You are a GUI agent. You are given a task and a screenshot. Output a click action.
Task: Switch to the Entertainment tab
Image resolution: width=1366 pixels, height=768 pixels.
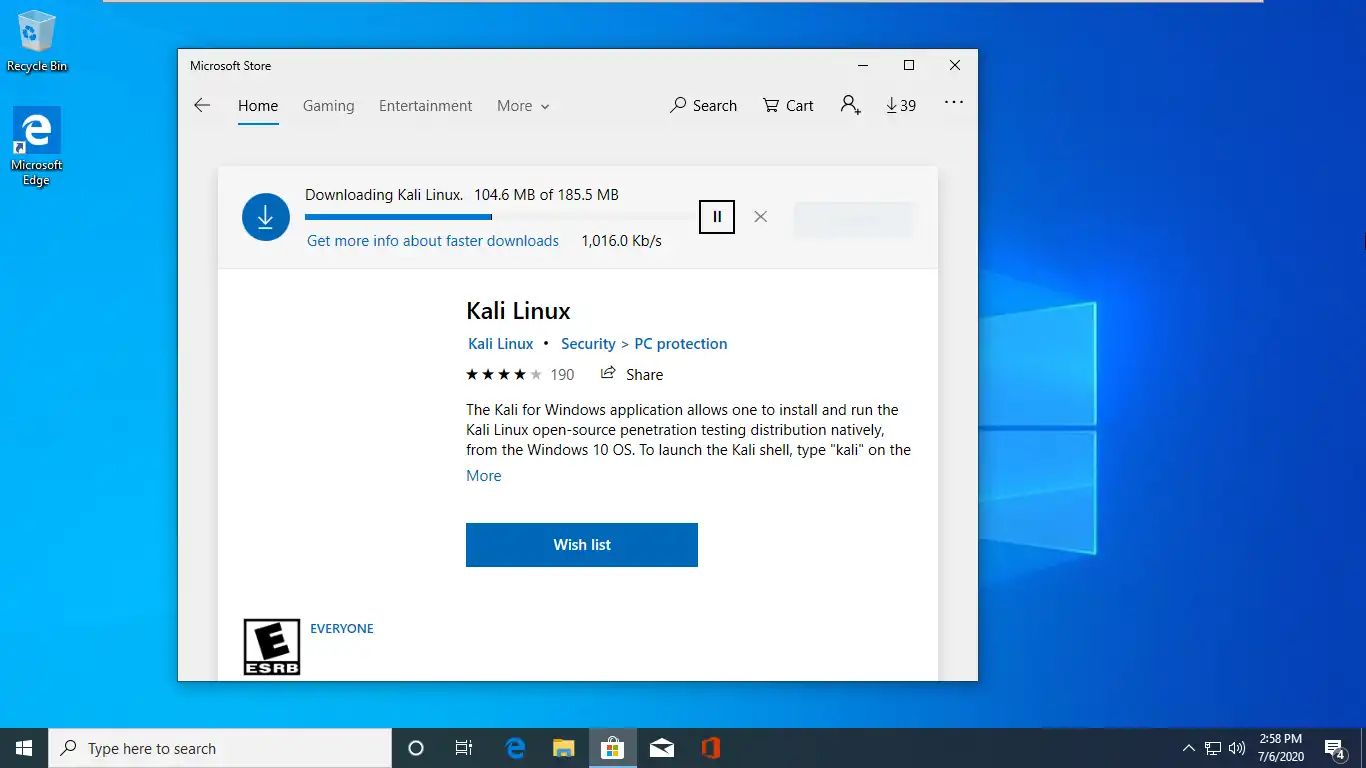tap(426, 105)
